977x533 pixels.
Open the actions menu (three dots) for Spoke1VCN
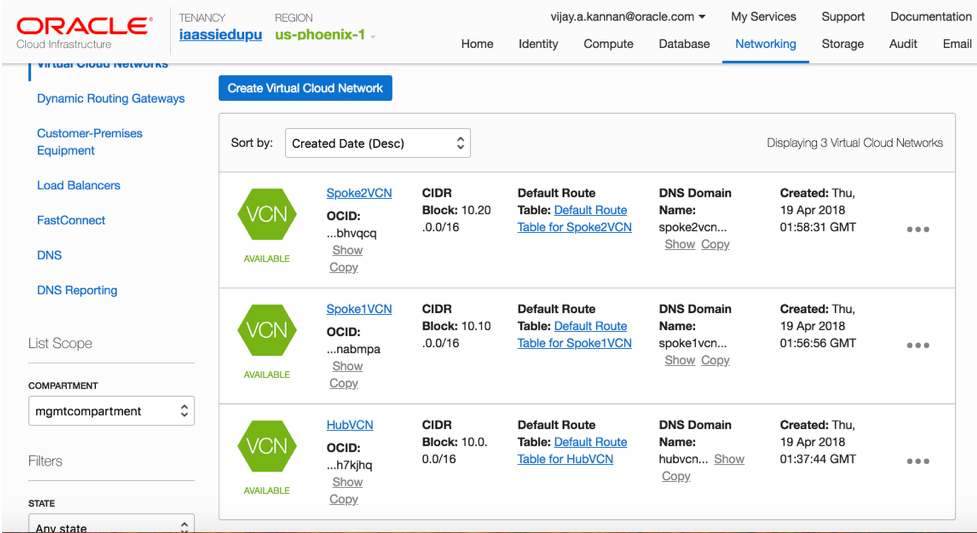coord(918,345)
